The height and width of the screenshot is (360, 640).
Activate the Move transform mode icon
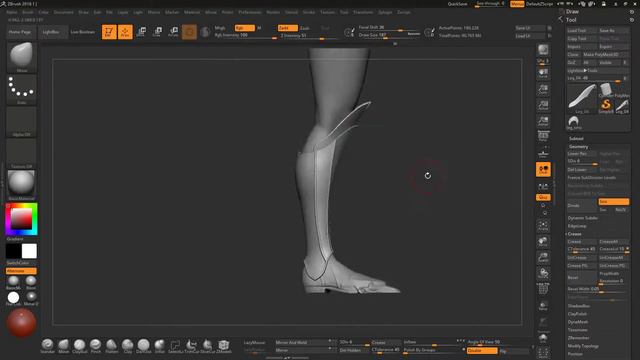click(141, 32)
